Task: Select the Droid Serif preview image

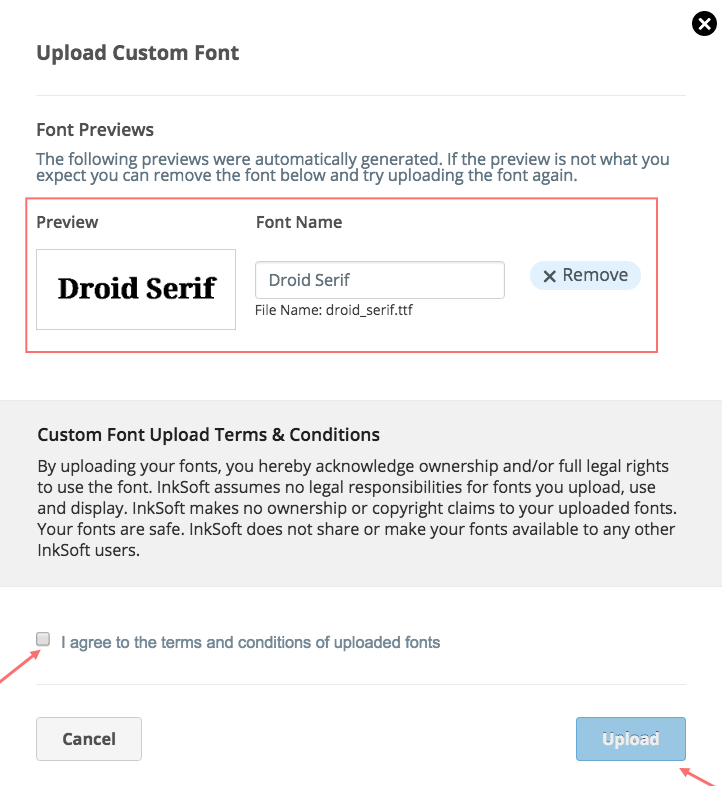Action: 136,289
